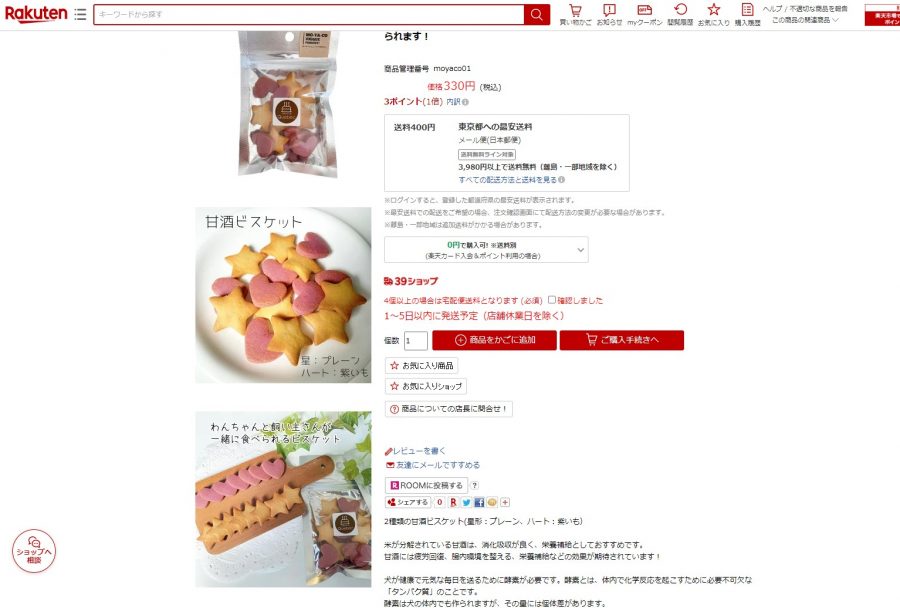Share on Facebook icon
900x608 pixels.
coord(479,502)
